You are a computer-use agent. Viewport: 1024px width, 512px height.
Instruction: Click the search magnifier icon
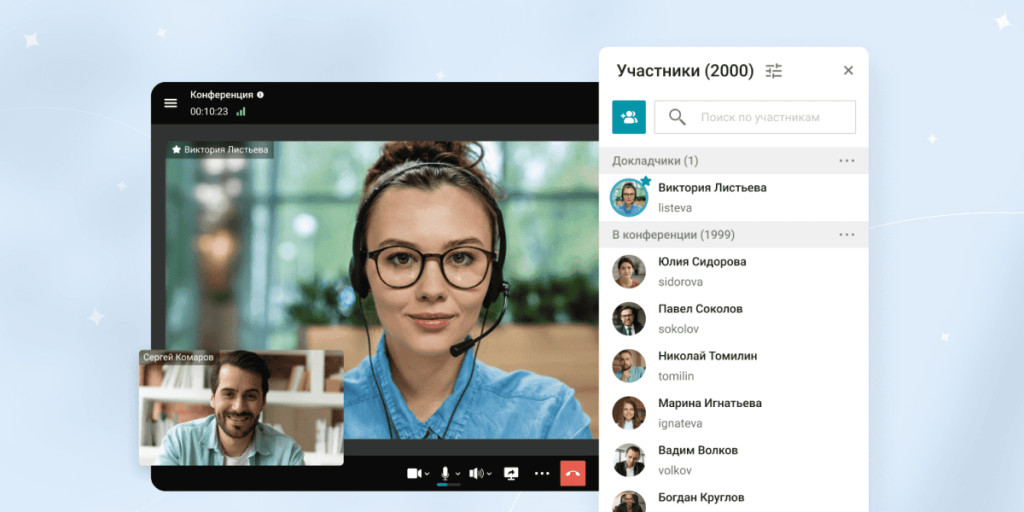click(x=677, y=118)
